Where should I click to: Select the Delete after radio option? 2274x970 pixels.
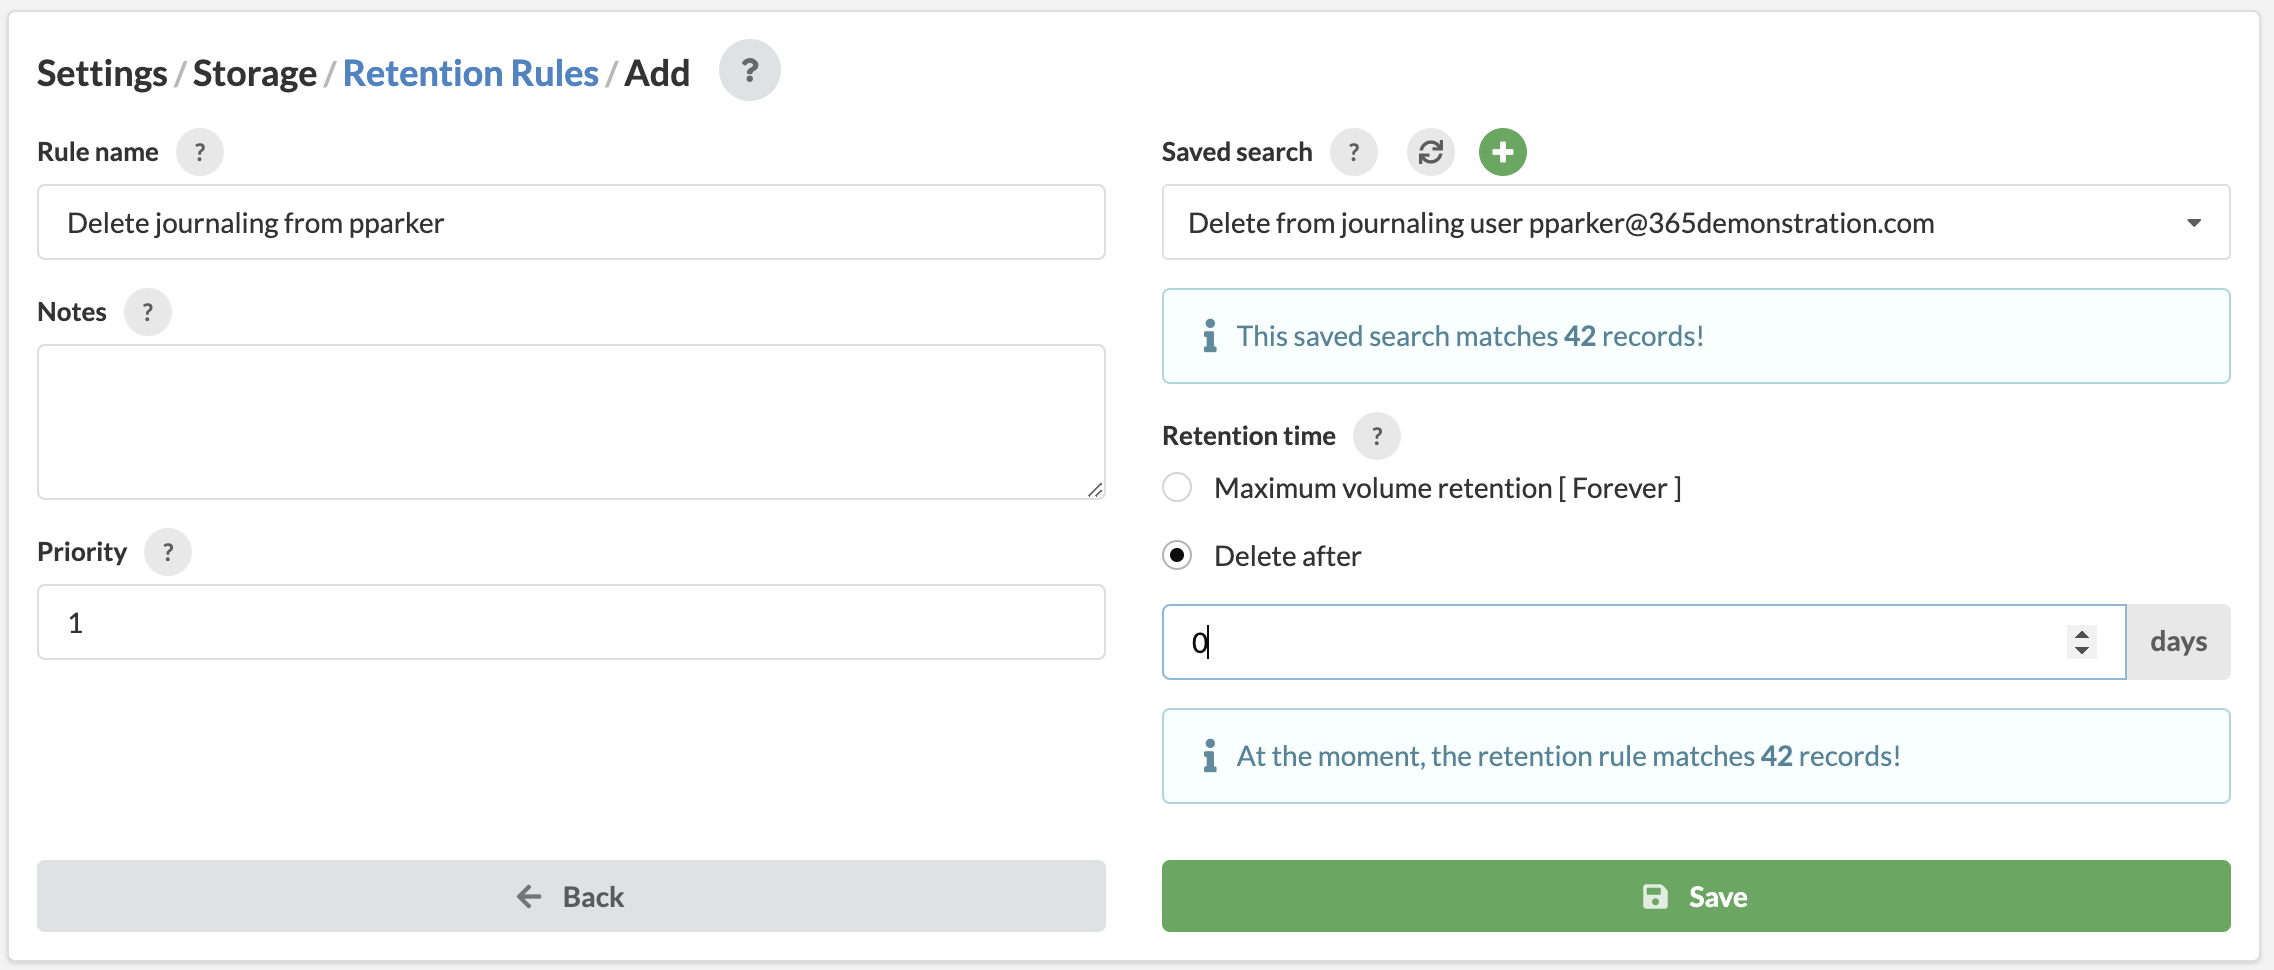[x=1177, y=555]
